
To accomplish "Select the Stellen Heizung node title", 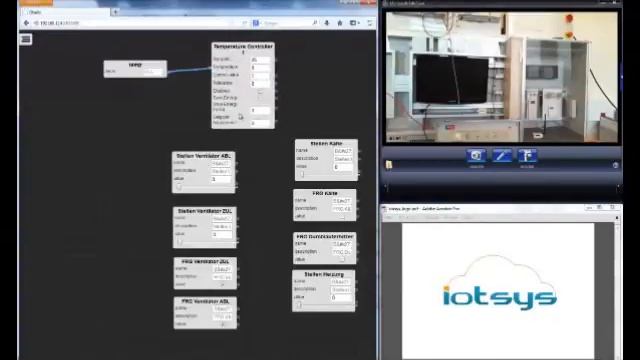I will tap(324, 275).
